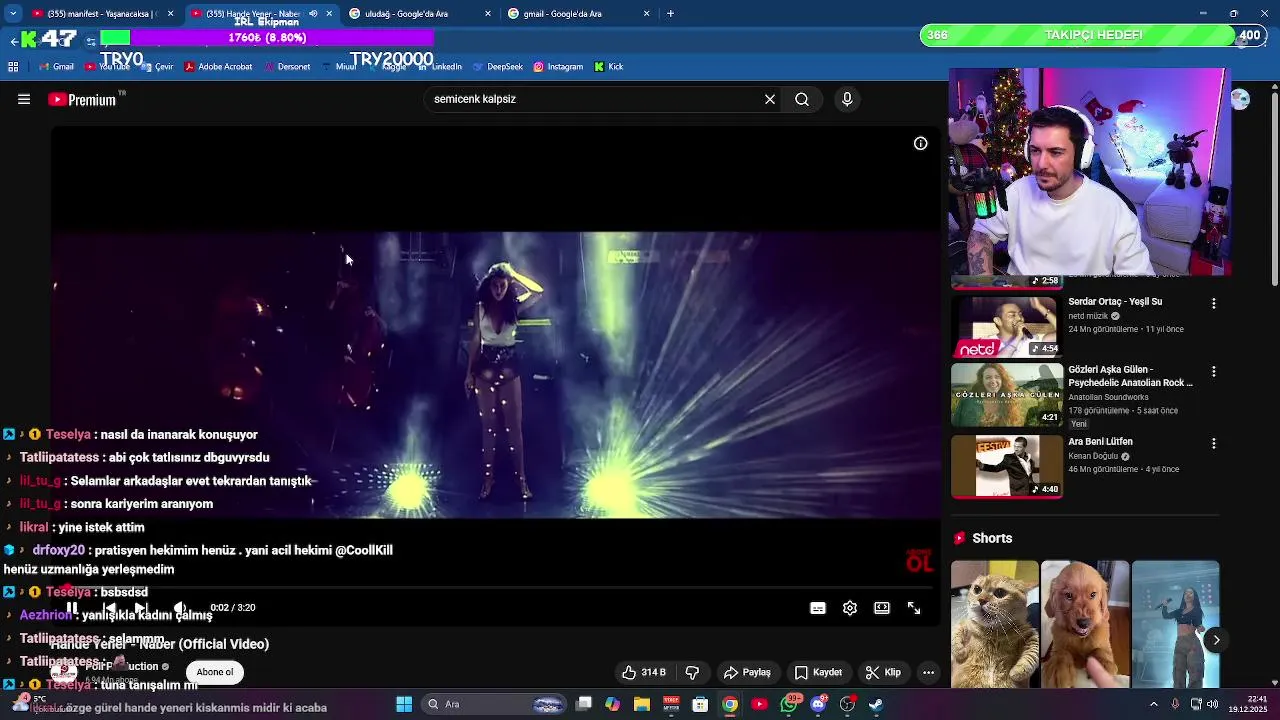
Task: Open the Copilot taskbar icon
Action: click(x=613, y=704)
